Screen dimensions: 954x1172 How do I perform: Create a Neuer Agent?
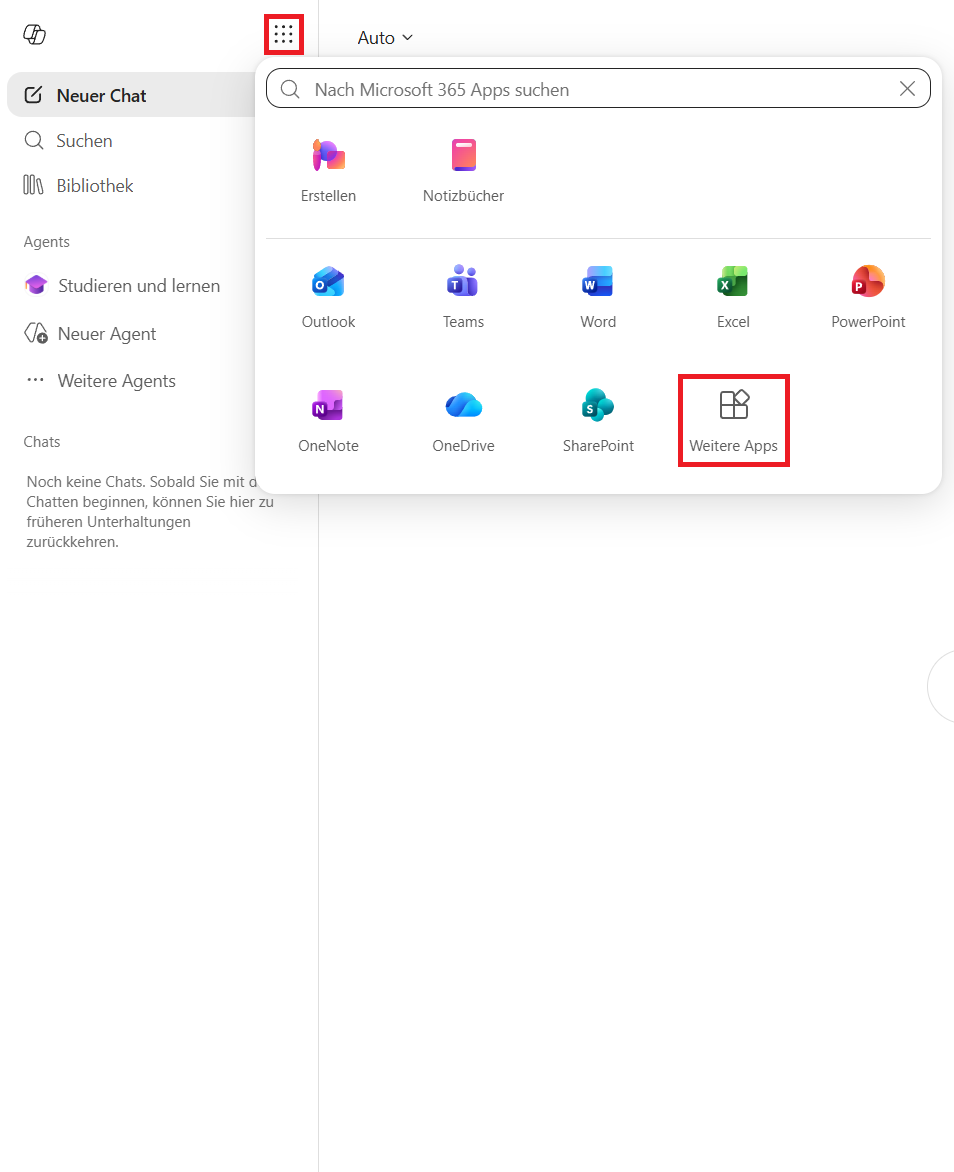(x=90, y=333)
